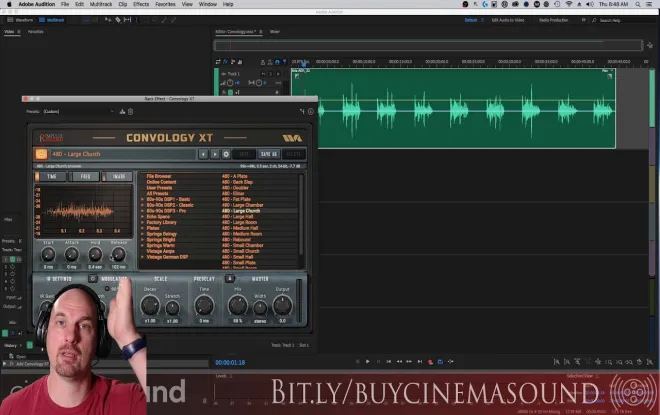Switch the IR display to IMAGE view
Viewport: 660px width, 415px height.
coord(118,176)
